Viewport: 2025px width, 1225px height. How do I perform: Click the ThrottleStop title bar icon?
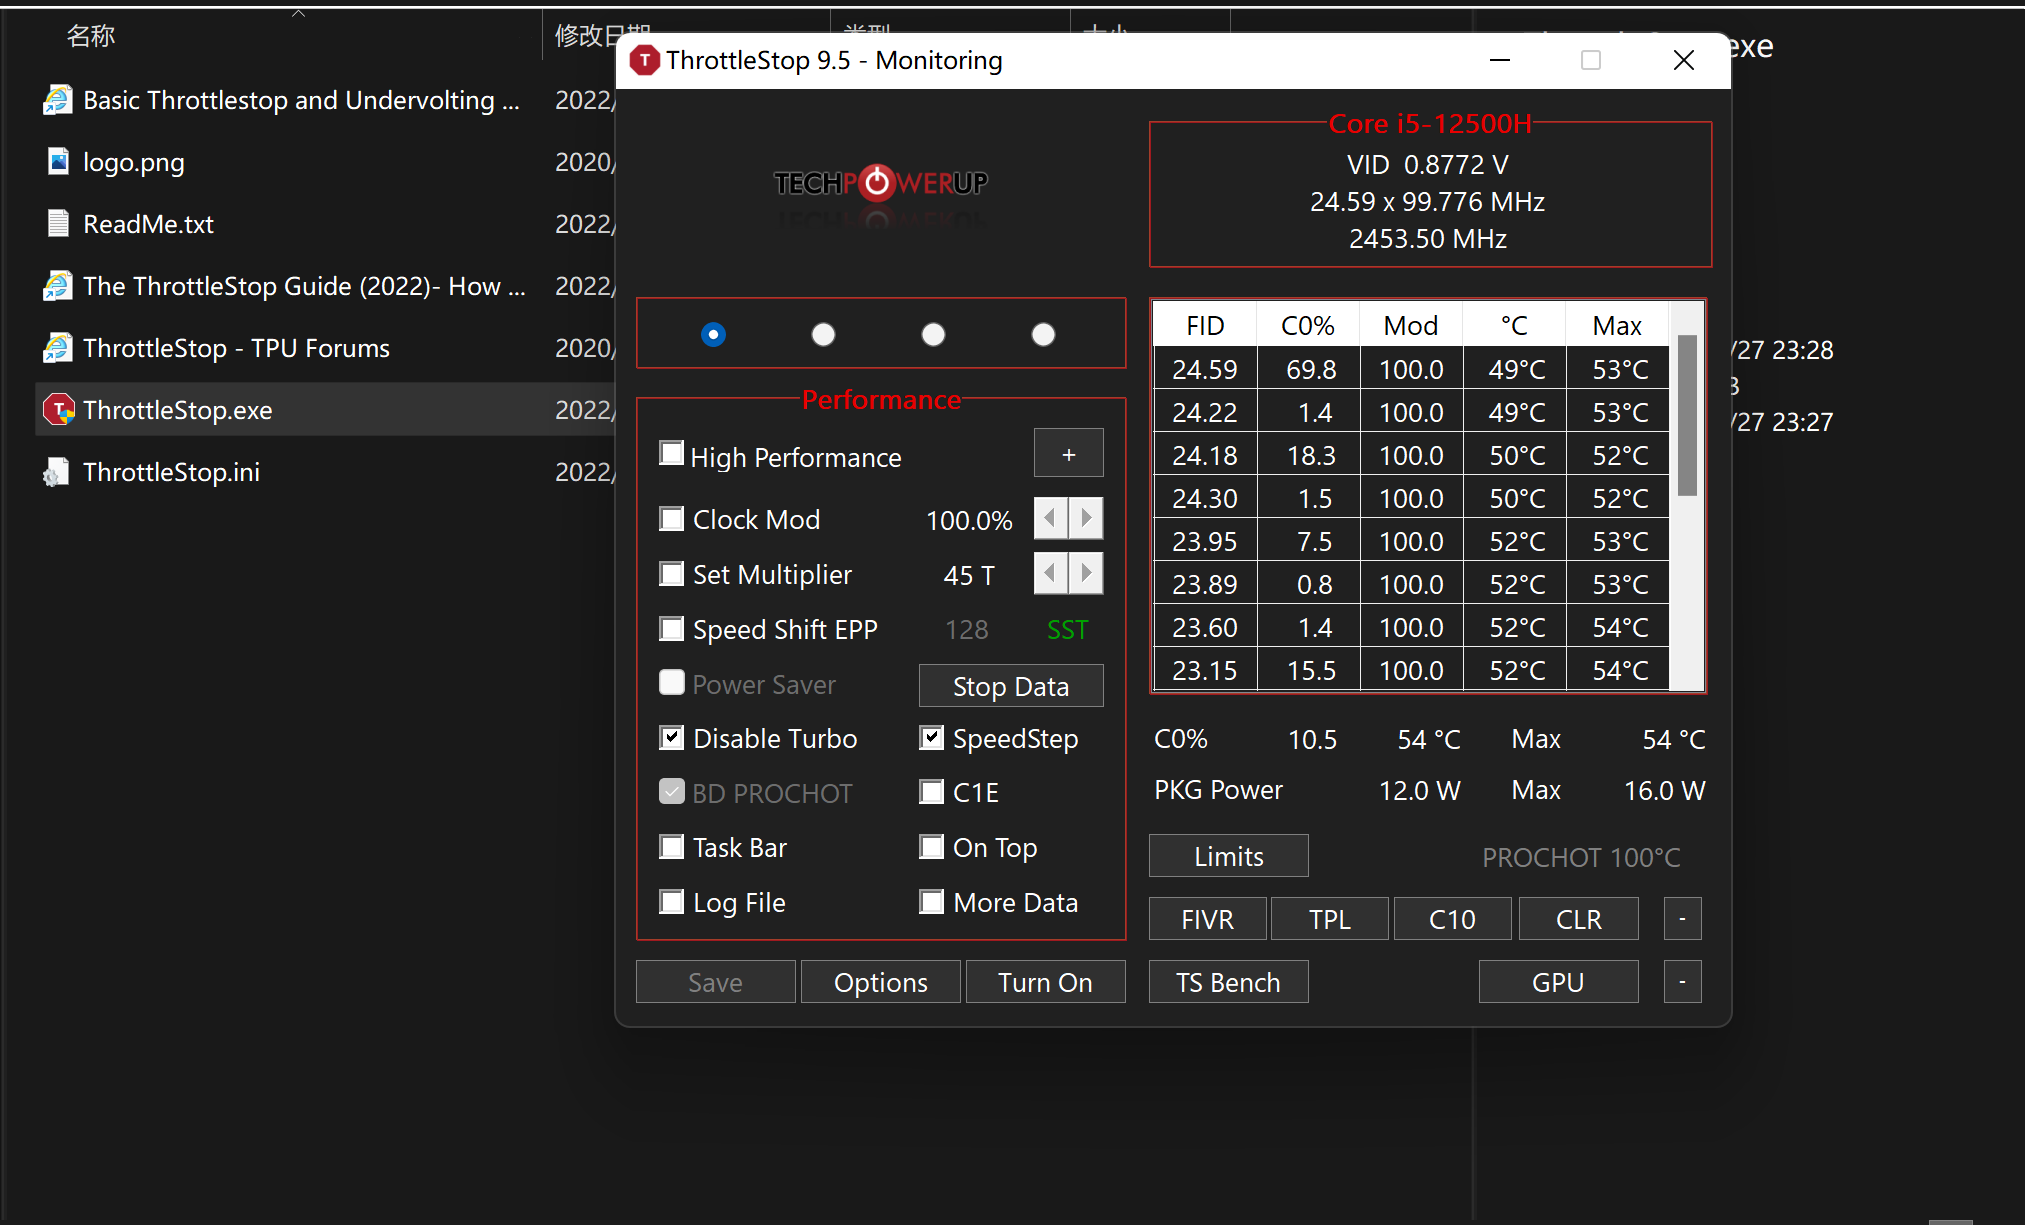point(645,61)
